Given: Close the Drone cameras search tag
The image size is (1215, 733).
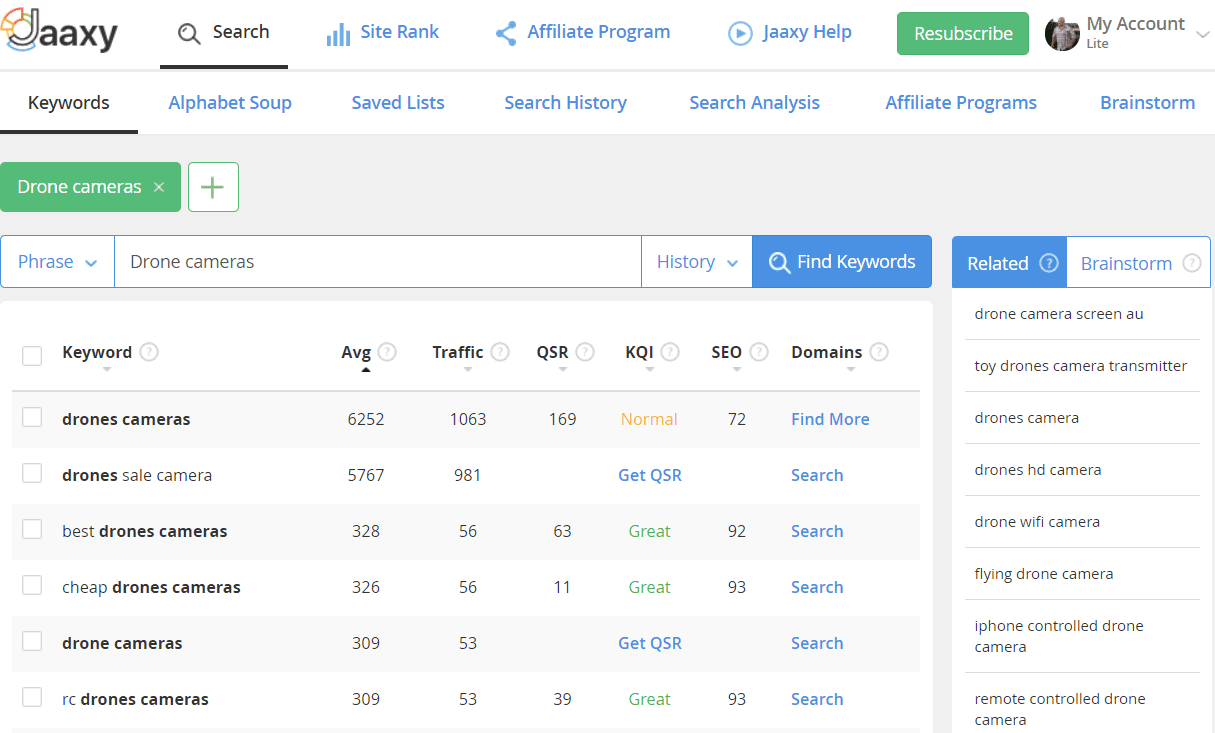Looking at the screenshot, I should pos(159,187).
